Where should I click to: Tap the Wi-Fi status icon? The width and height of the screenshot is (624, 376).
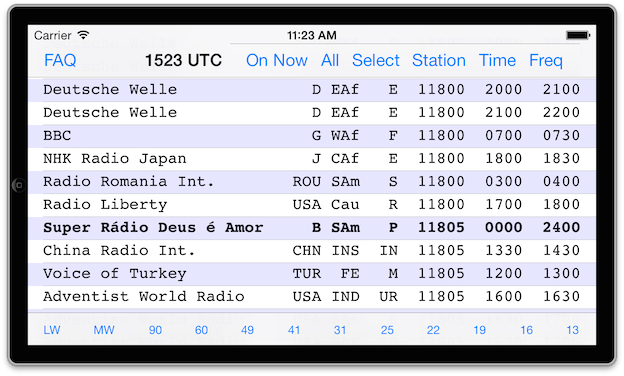[x=83, y=35]
